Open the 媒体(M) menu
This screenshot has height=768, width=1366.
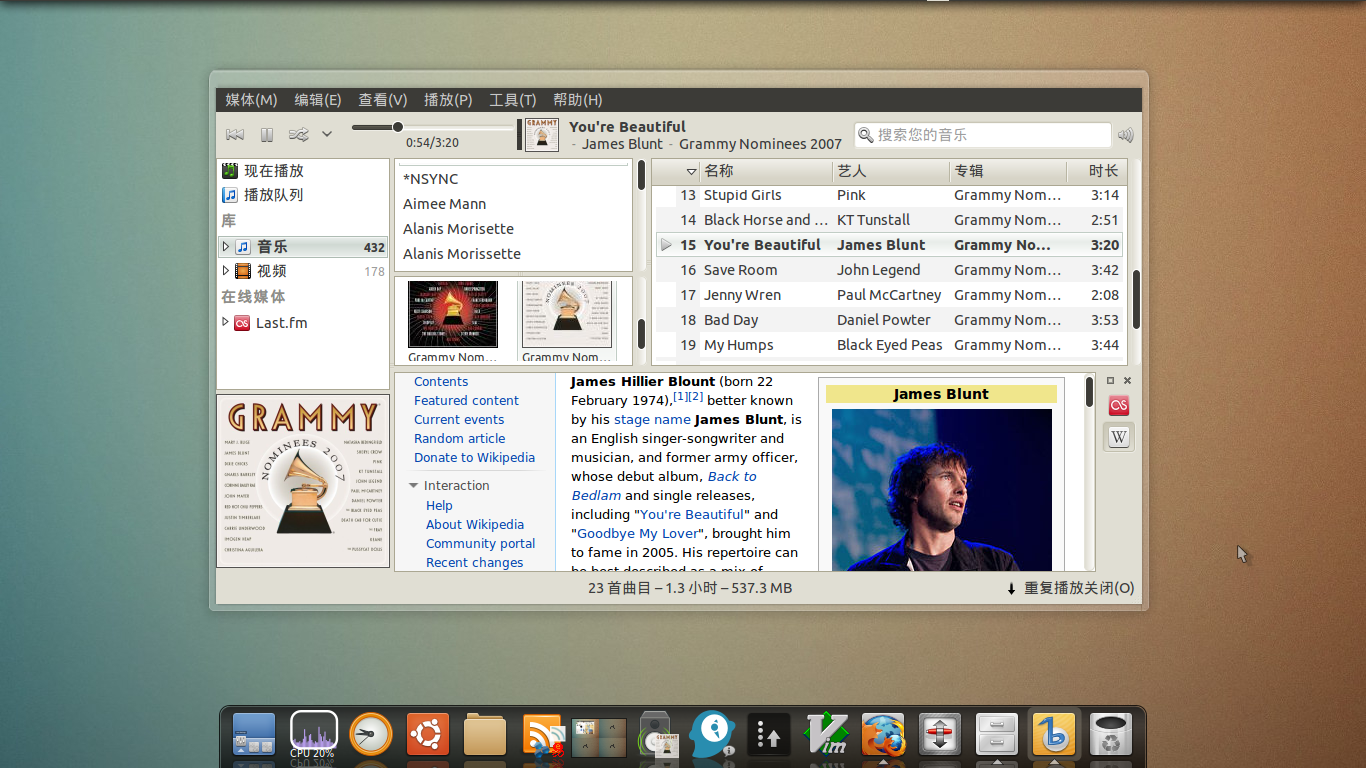point(251,100)
